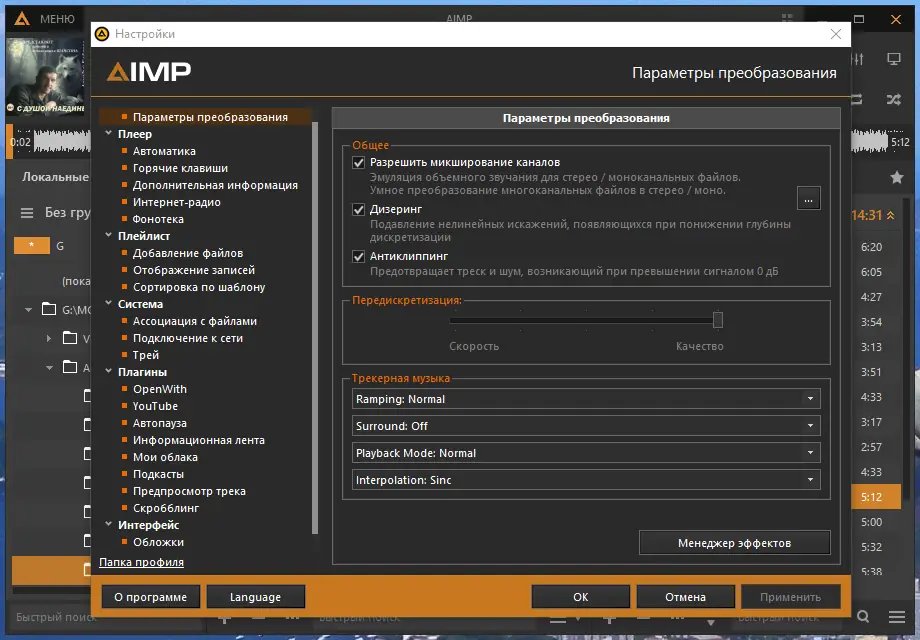This screenshot has height=640, width=920.
Task: Click the display/monitor icon on right sidebar
Action: (894, 58)
